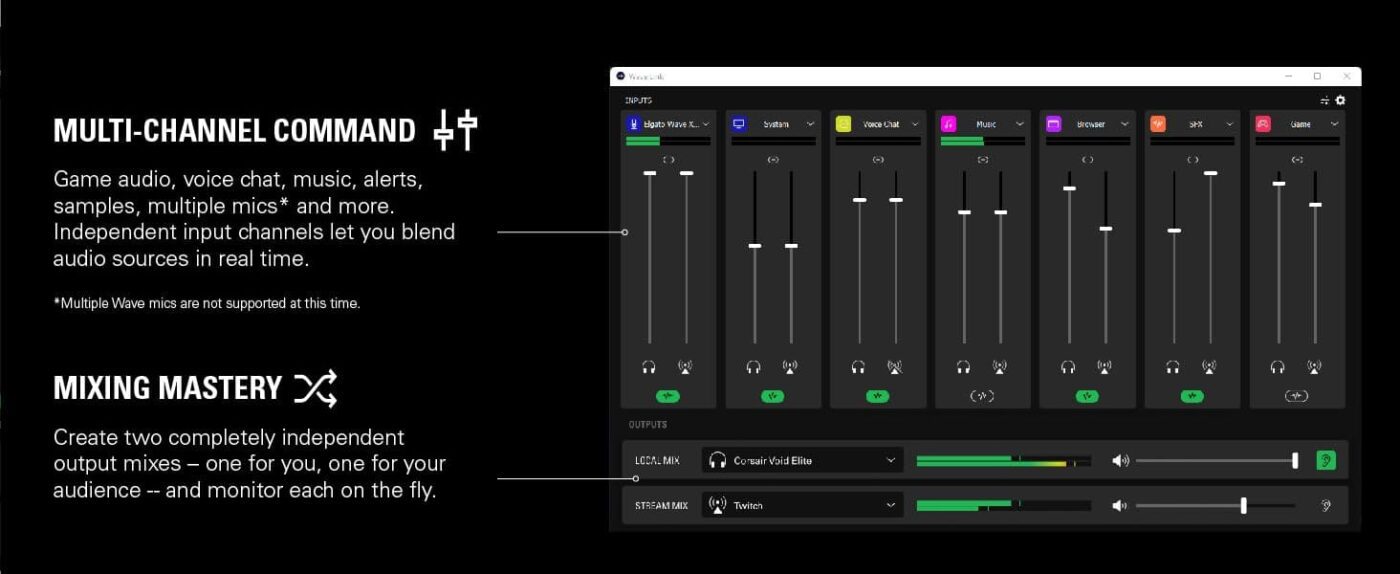Screen dimensions: 1400x574
Task: Click the Game channel controller icon
Action: click(x=1263, y=124)
